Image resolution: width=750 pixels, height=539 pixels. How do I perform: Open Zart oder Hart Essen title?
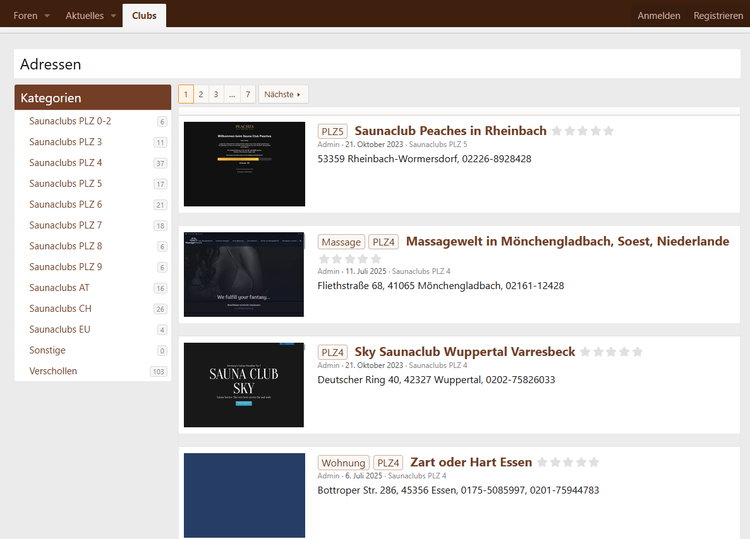tap(471, 462)
